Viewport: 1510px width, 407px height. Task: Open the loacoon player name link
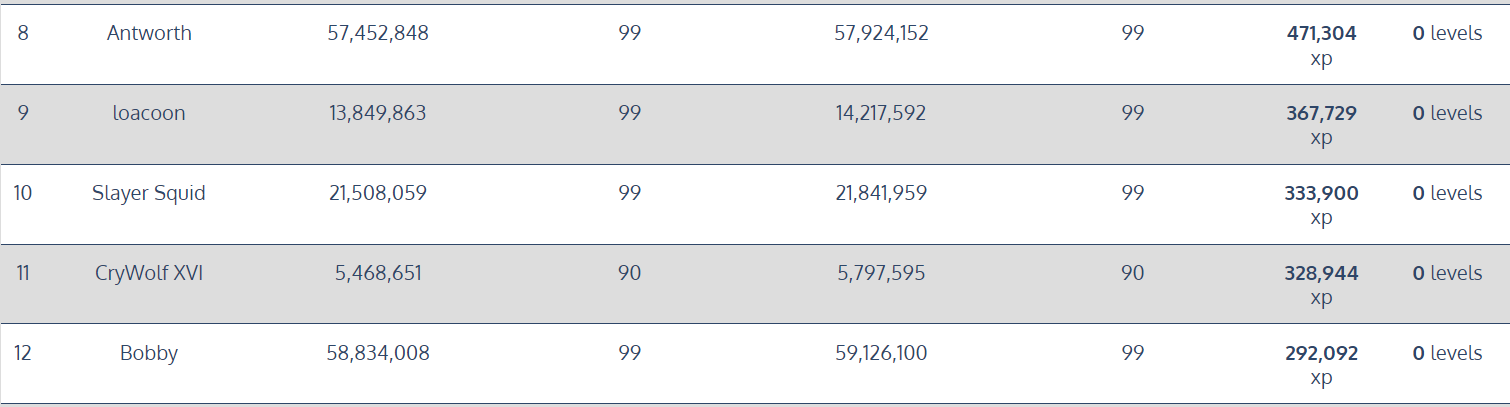[149, 113]
